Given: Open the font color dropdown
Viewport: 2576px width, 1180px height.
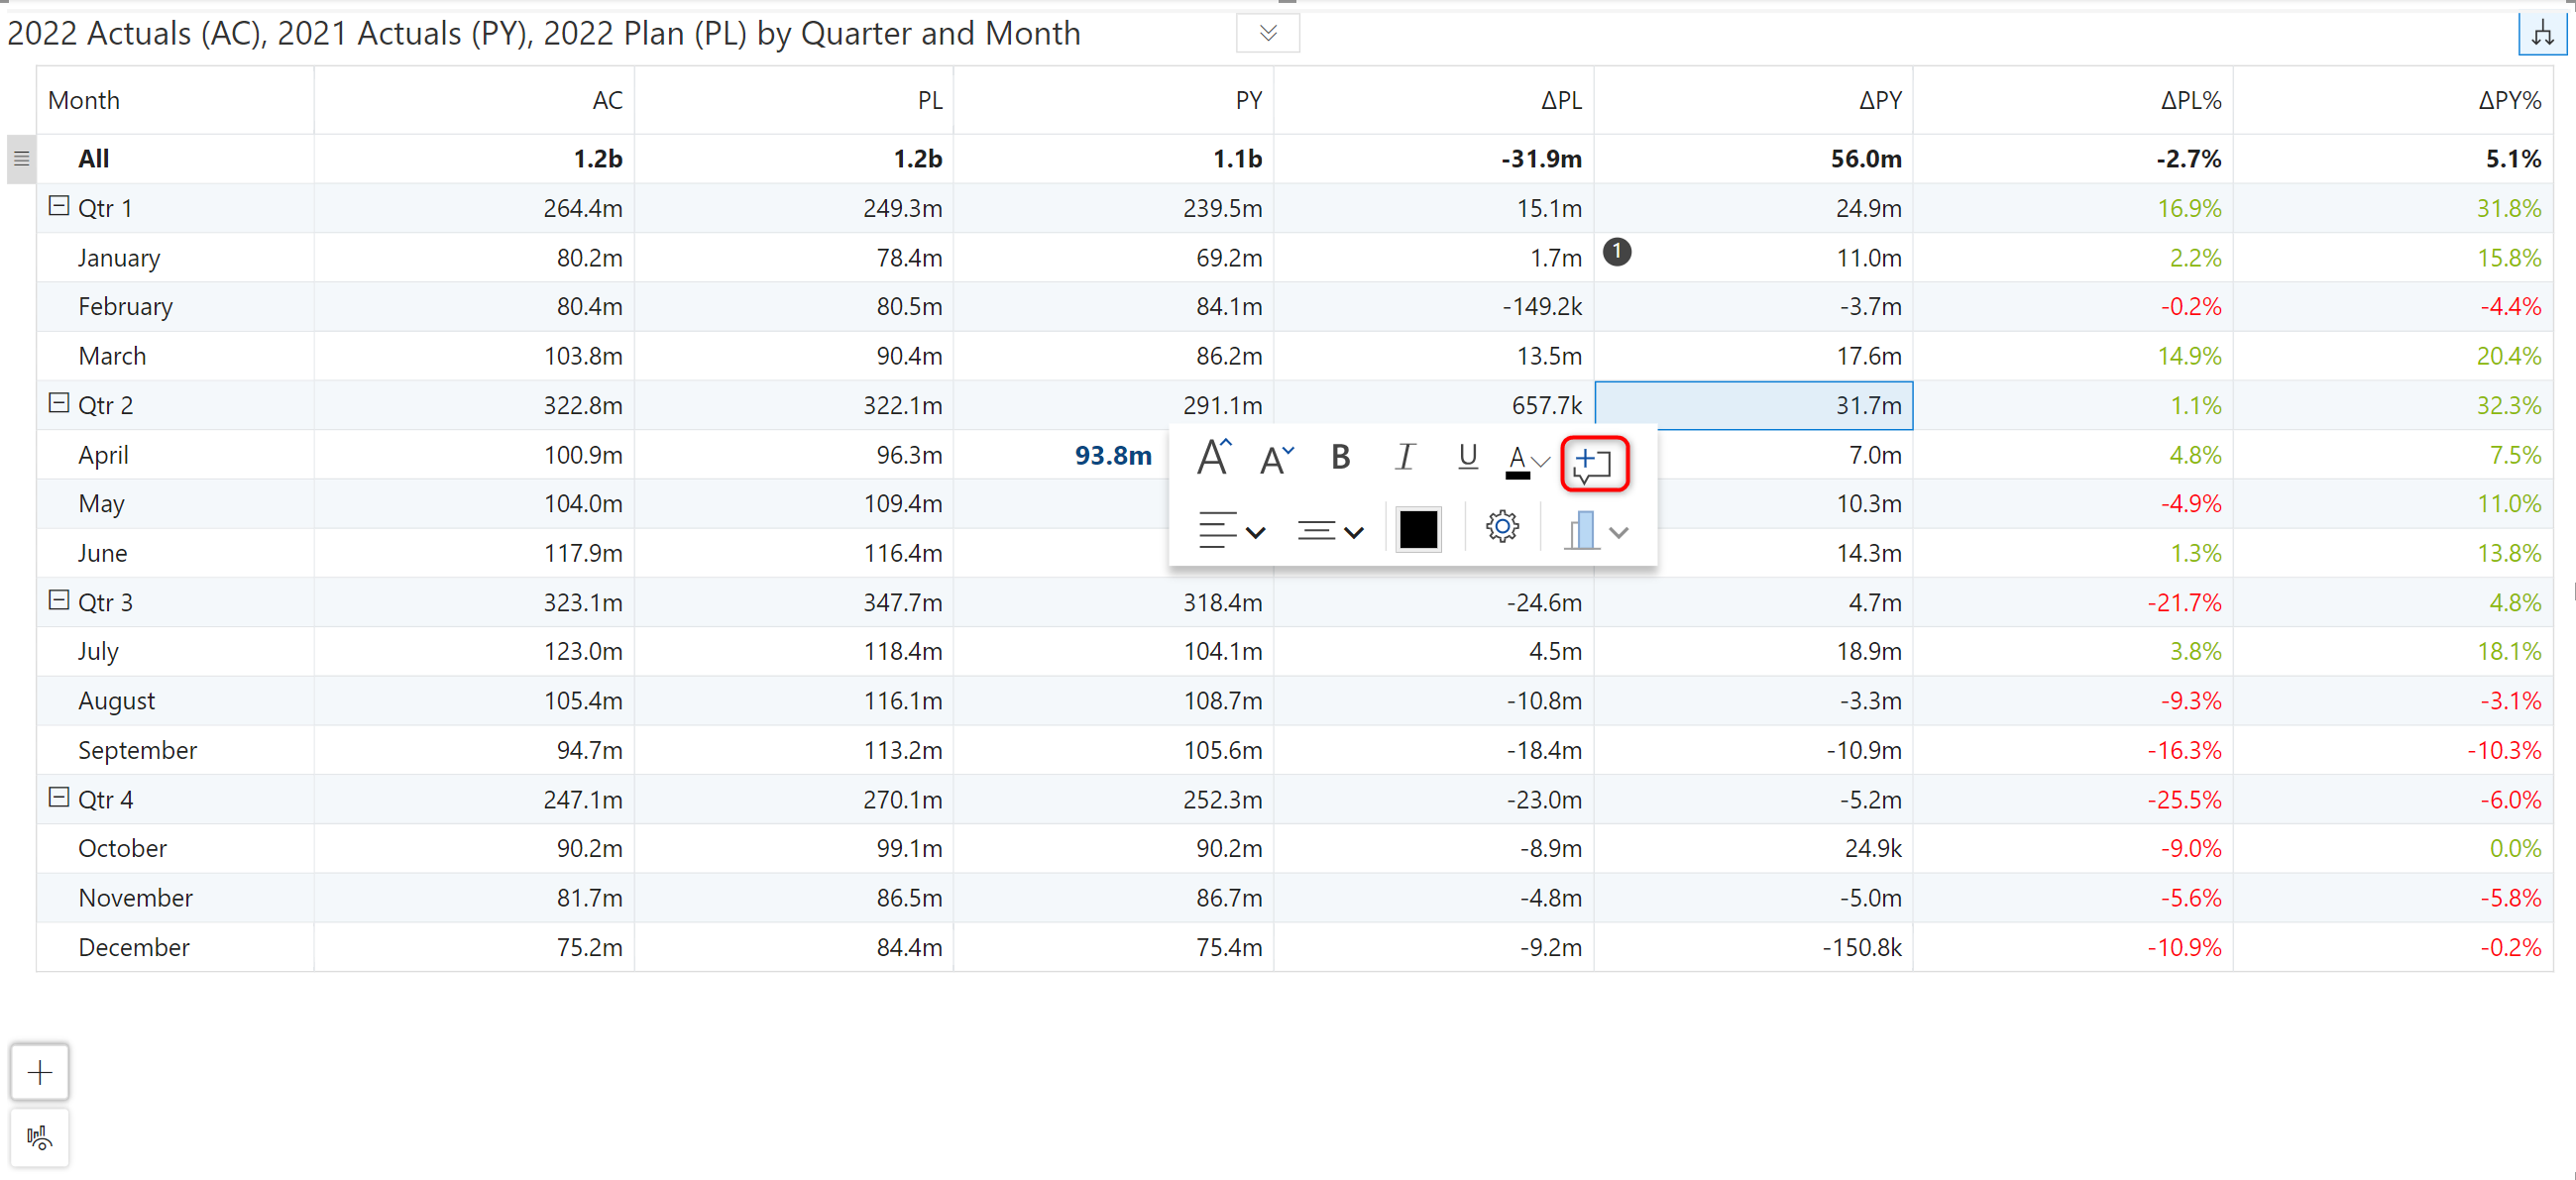Looking at the screenshot, I should coord(1540,461).
